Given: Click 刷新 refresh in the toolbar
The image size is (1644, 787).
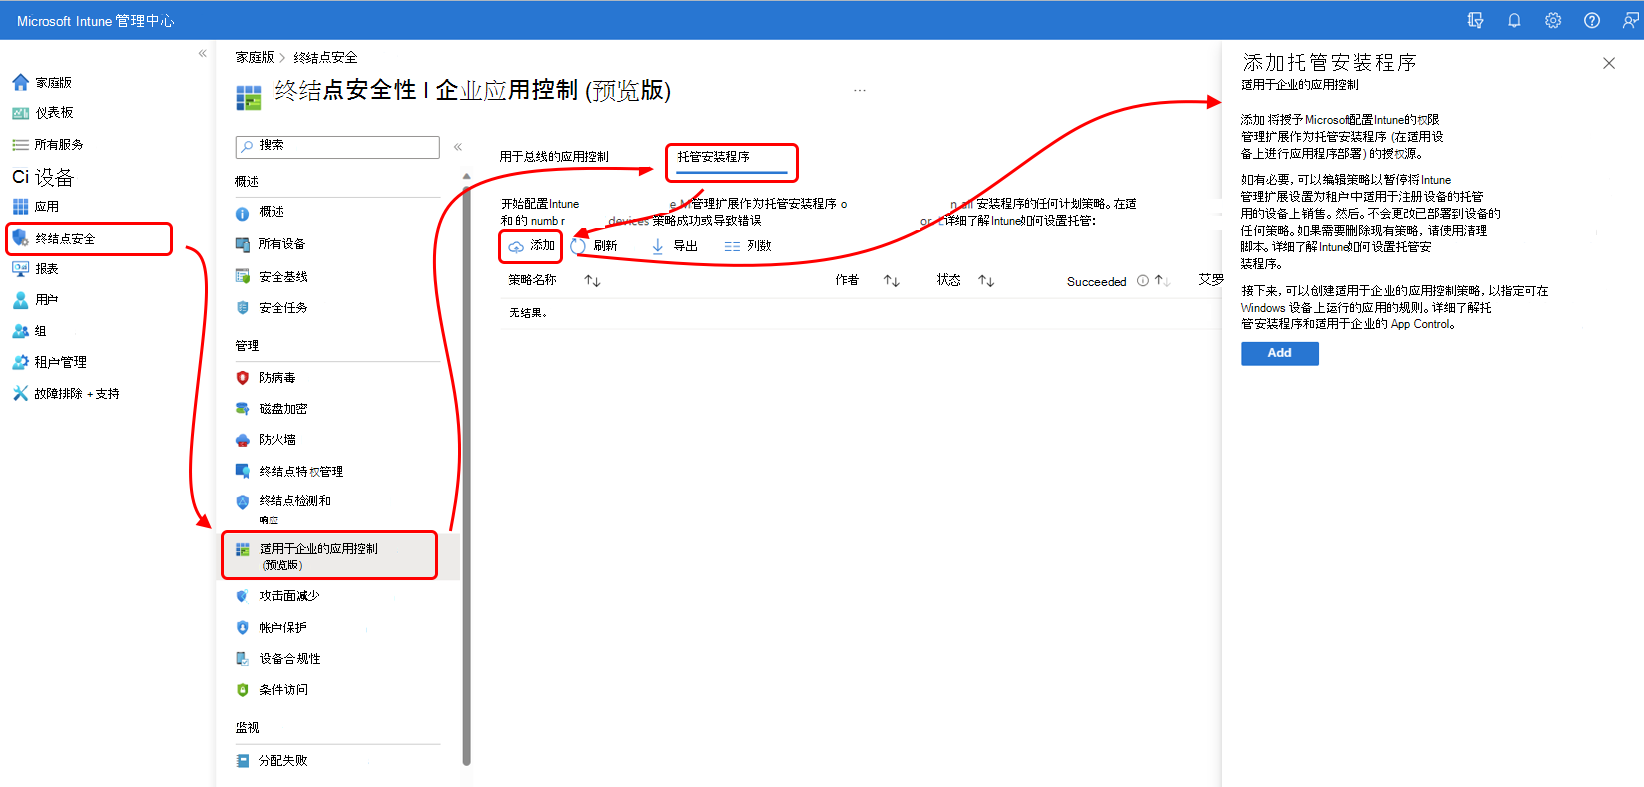Looking at the screenshot, I should [595, 246].
